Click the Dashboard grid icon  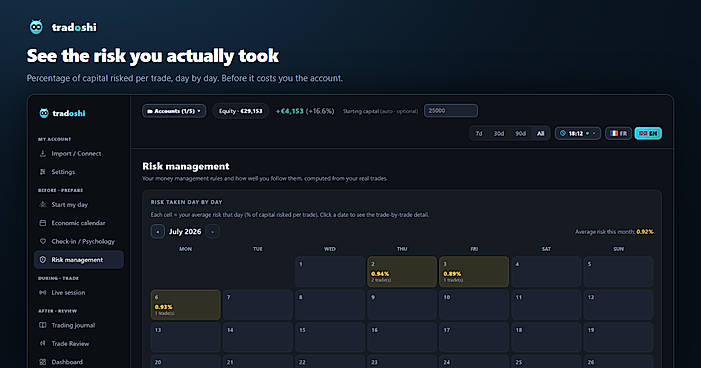click(x=43, y=362)
